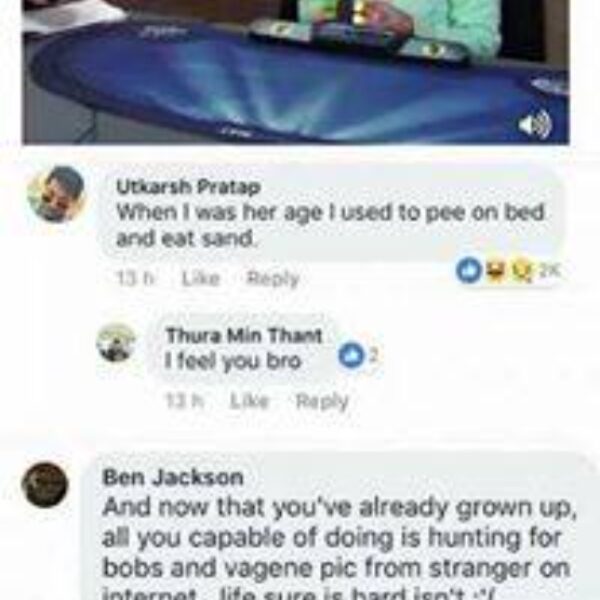
Task: Click the wow emoji reaction icon
Action: pos(522,272)
